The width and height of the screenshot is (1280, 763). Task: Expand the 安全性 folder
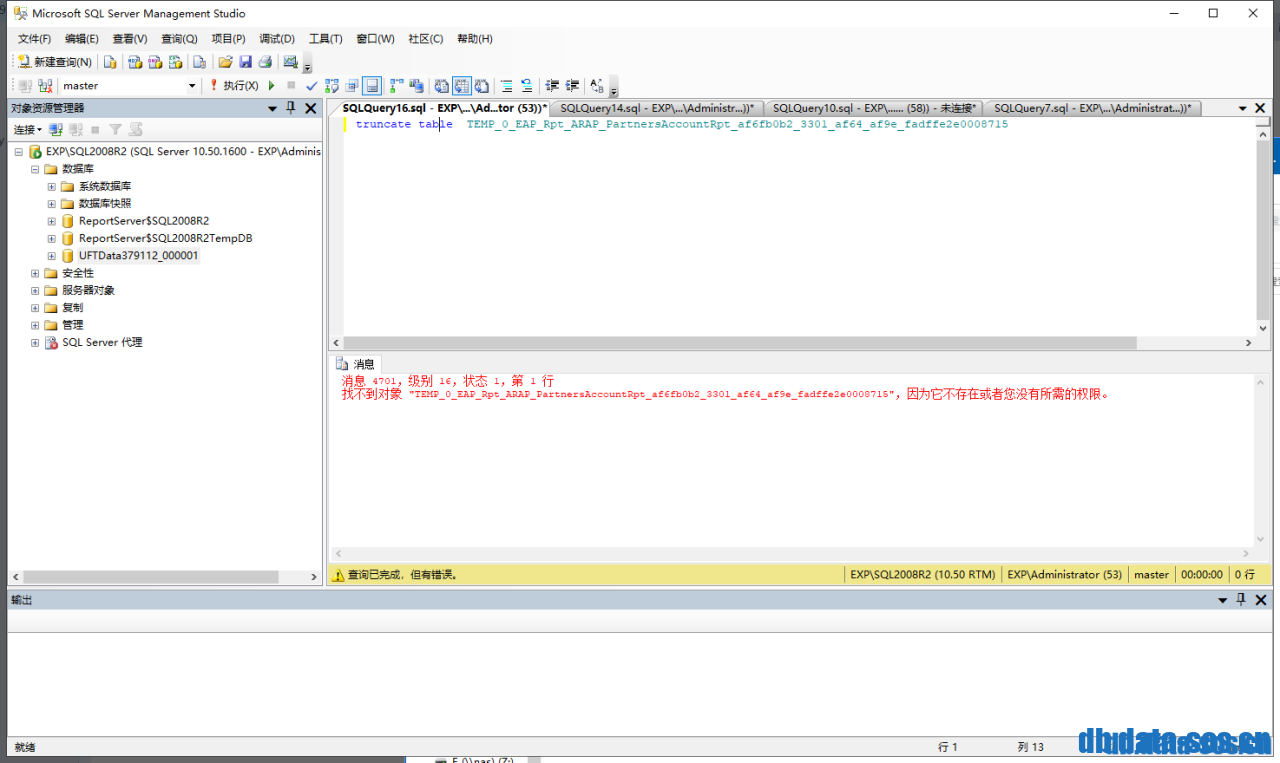36,273
